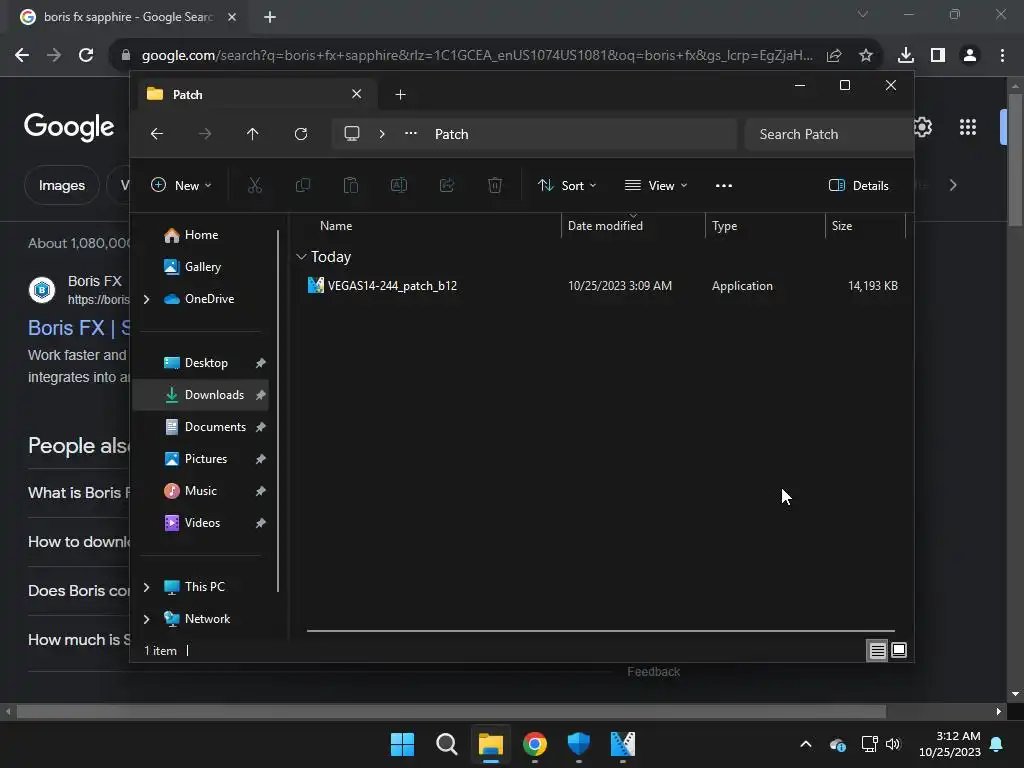This screenshot has width=1024, height=768.
Task: Open Chrome tab search dropdown arrow
Action: pyautogui.click(x=863, y=14)
